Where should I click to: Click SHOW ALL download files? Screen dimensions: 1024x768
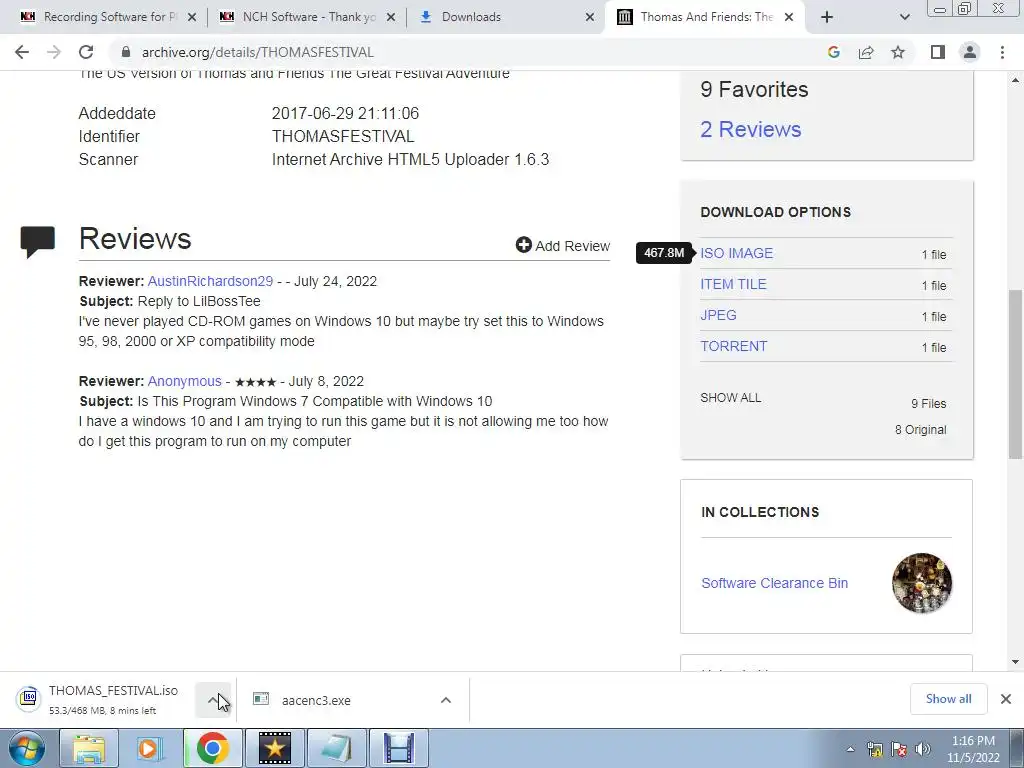pos(730,398)
